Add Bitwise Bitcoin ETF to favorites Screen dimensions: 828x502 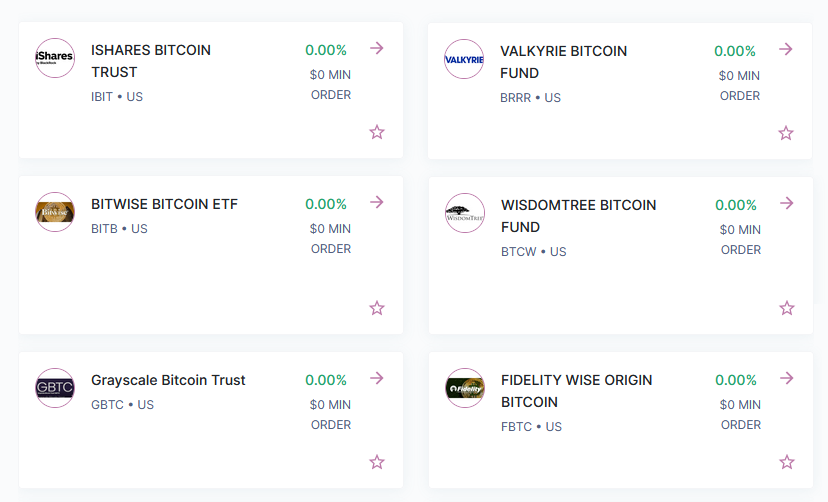pyautogui.click(x=377, y=308)
